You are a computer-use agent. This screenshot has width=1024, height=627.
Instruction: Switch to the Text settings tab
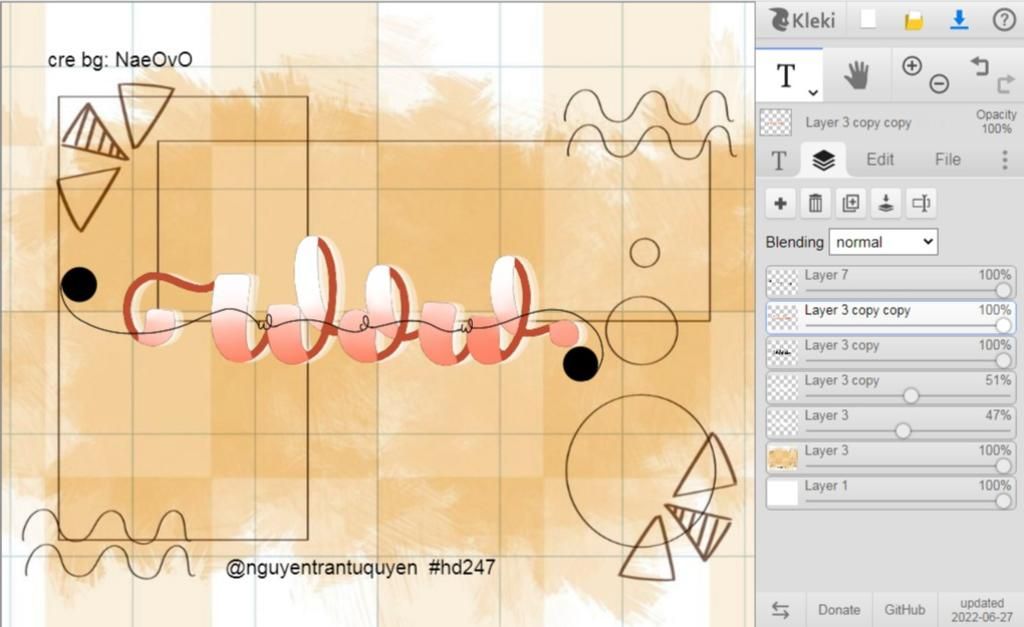click(x=778, y=160)
